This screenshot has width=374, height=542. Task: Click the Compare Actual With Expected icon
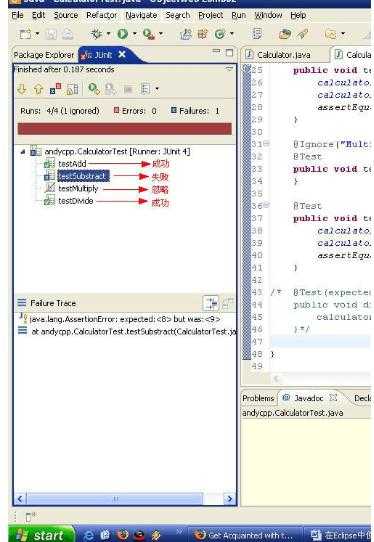point(227,303)
